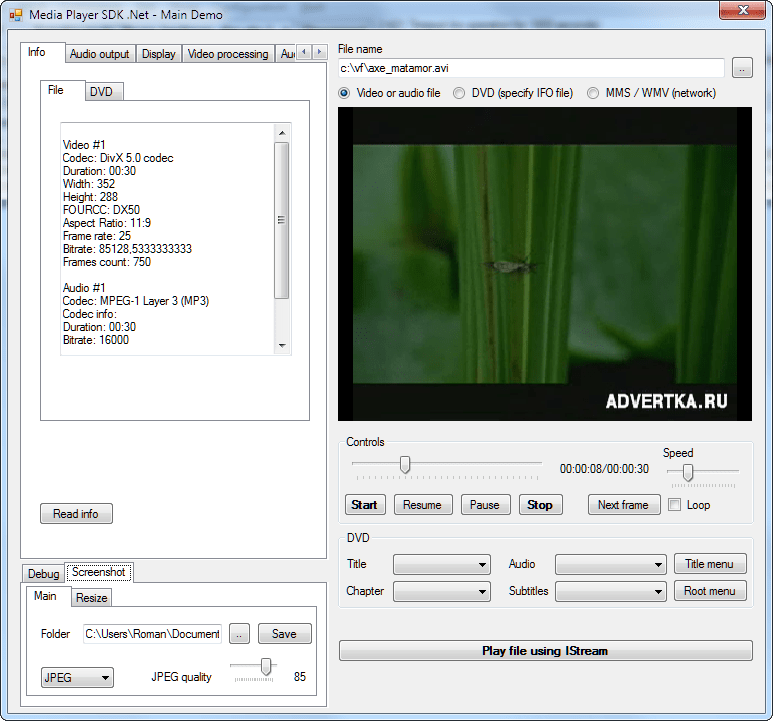This screenshot has width=773, height=721.
Task: Open the DVD Title dropdown
Action: point(441,564)
